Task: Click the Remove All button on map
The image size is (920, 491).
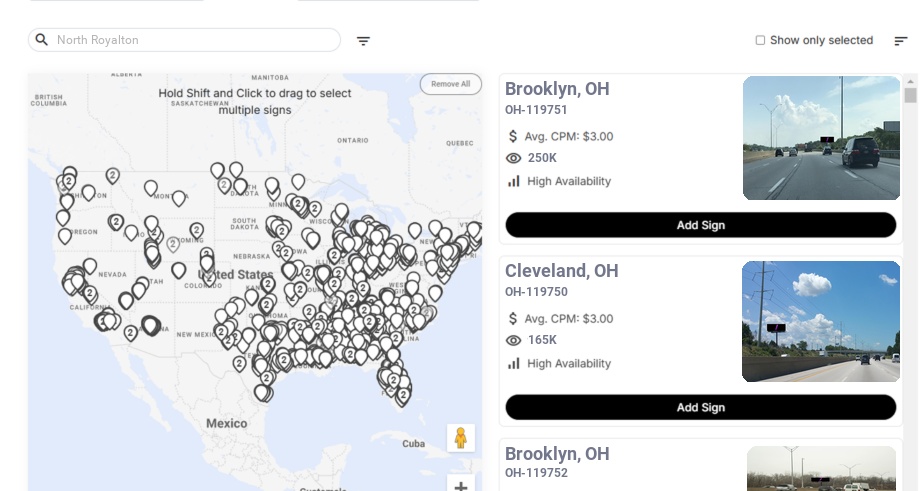Action: point(450,84)
